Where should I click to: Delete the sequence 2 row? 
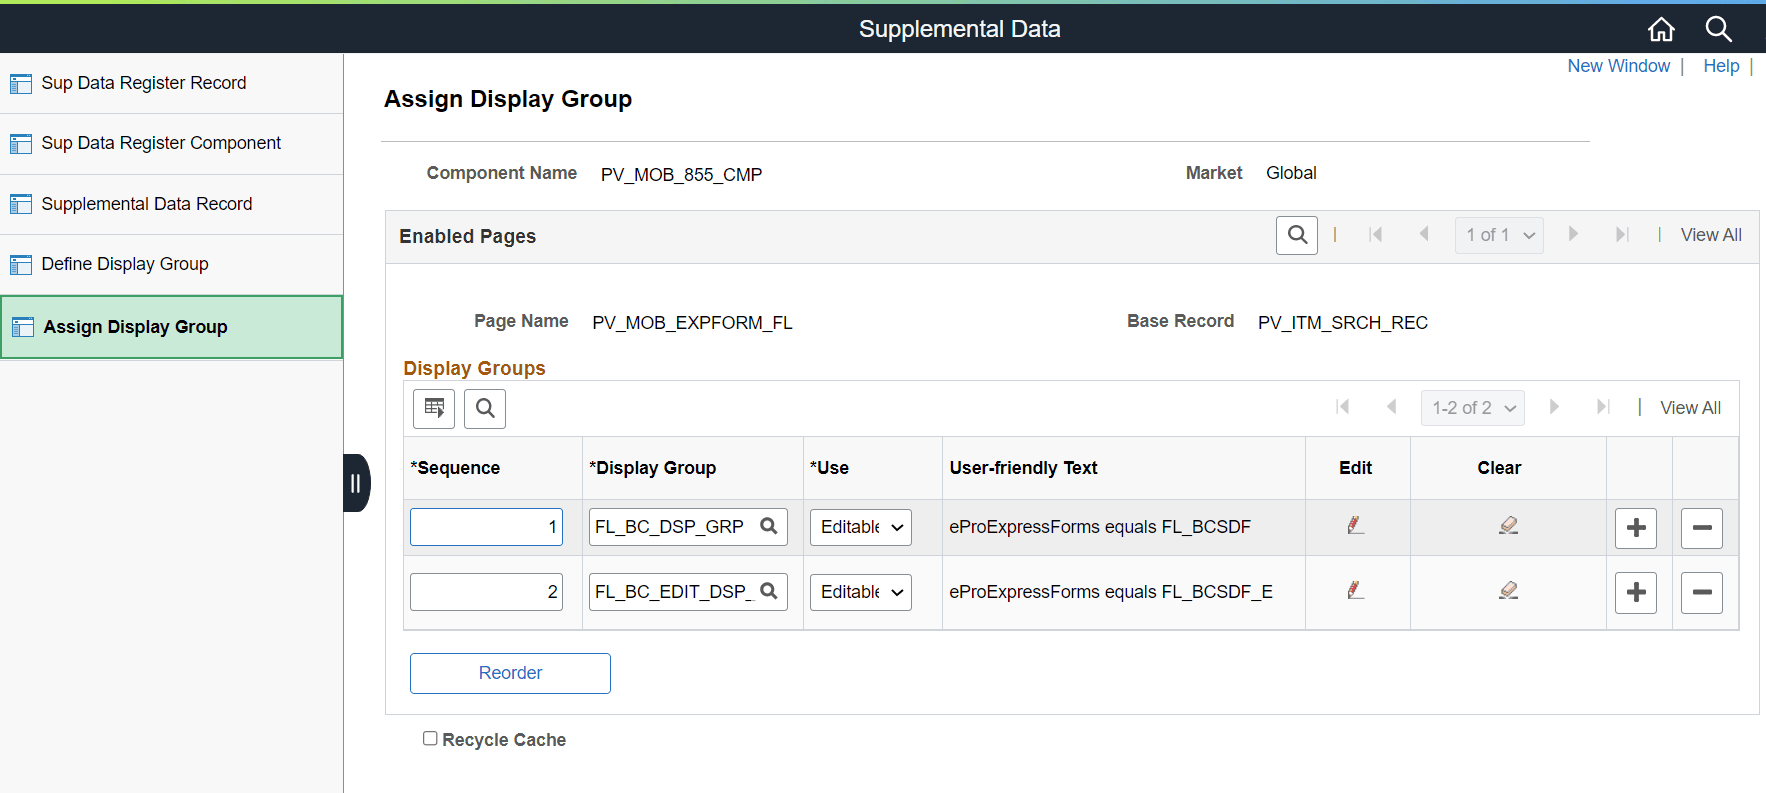click(1702, 593)
